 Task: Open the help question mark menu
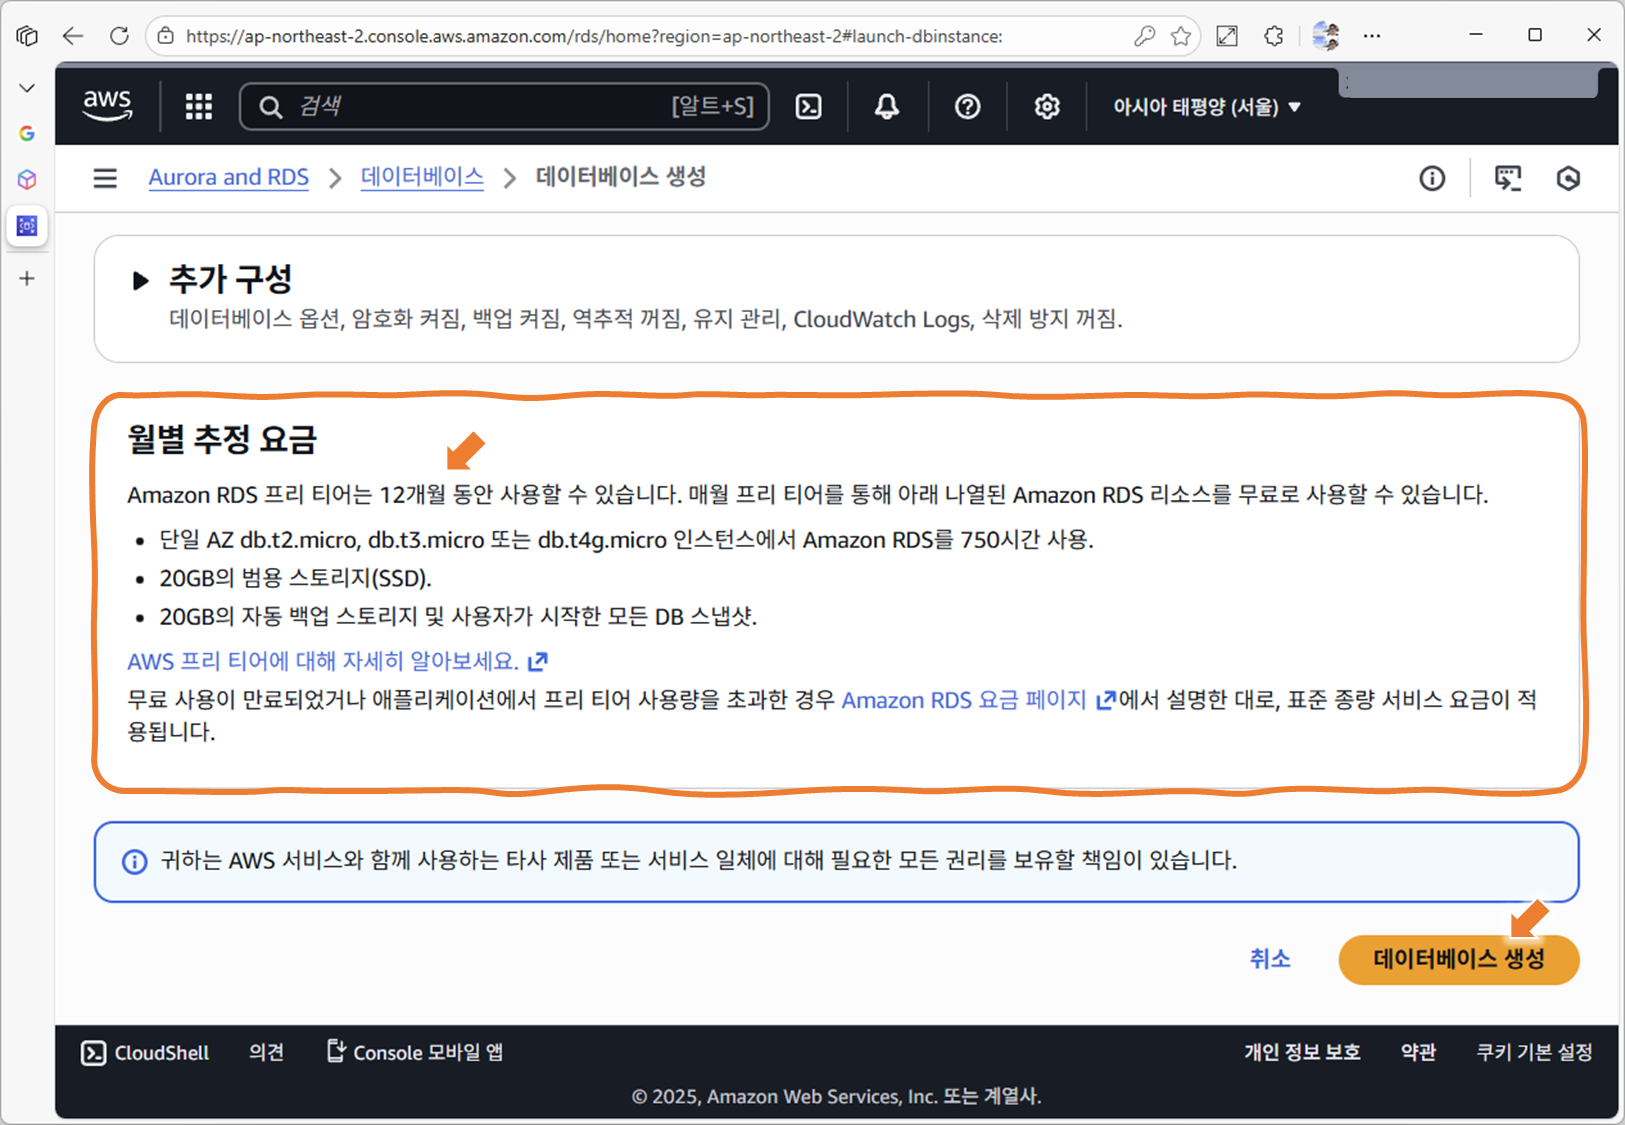pyautogui.click(x=967, y=106)
